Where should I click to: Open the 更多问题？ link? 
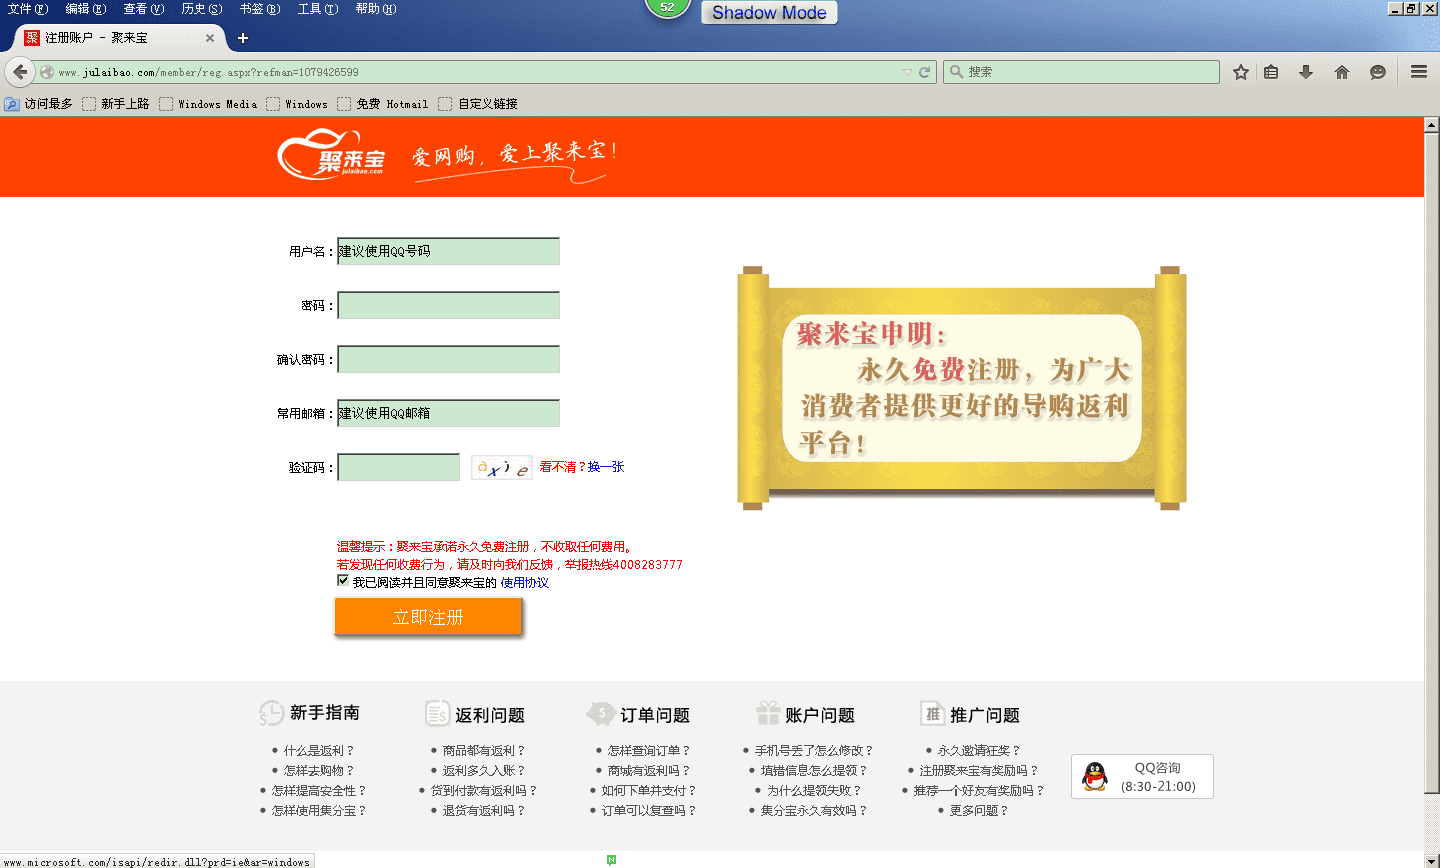click(979, 811)
